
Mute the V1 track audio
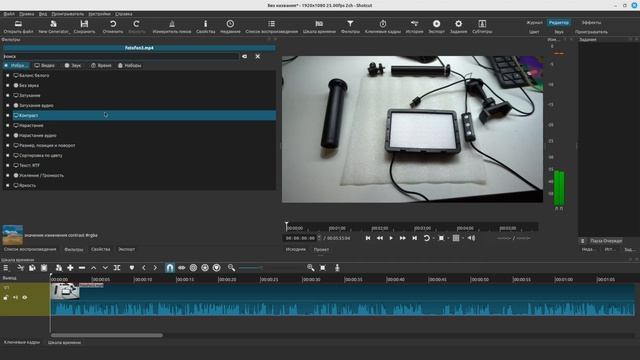tap(16, 298)
